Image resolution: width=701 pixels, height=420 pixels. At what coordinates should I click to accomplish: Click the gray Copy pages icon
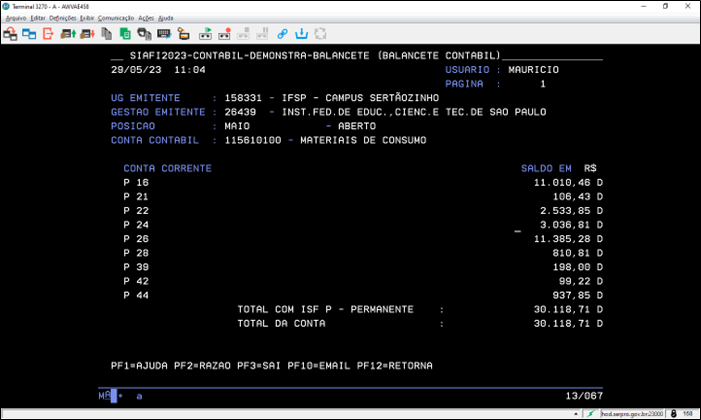[106, 34]
